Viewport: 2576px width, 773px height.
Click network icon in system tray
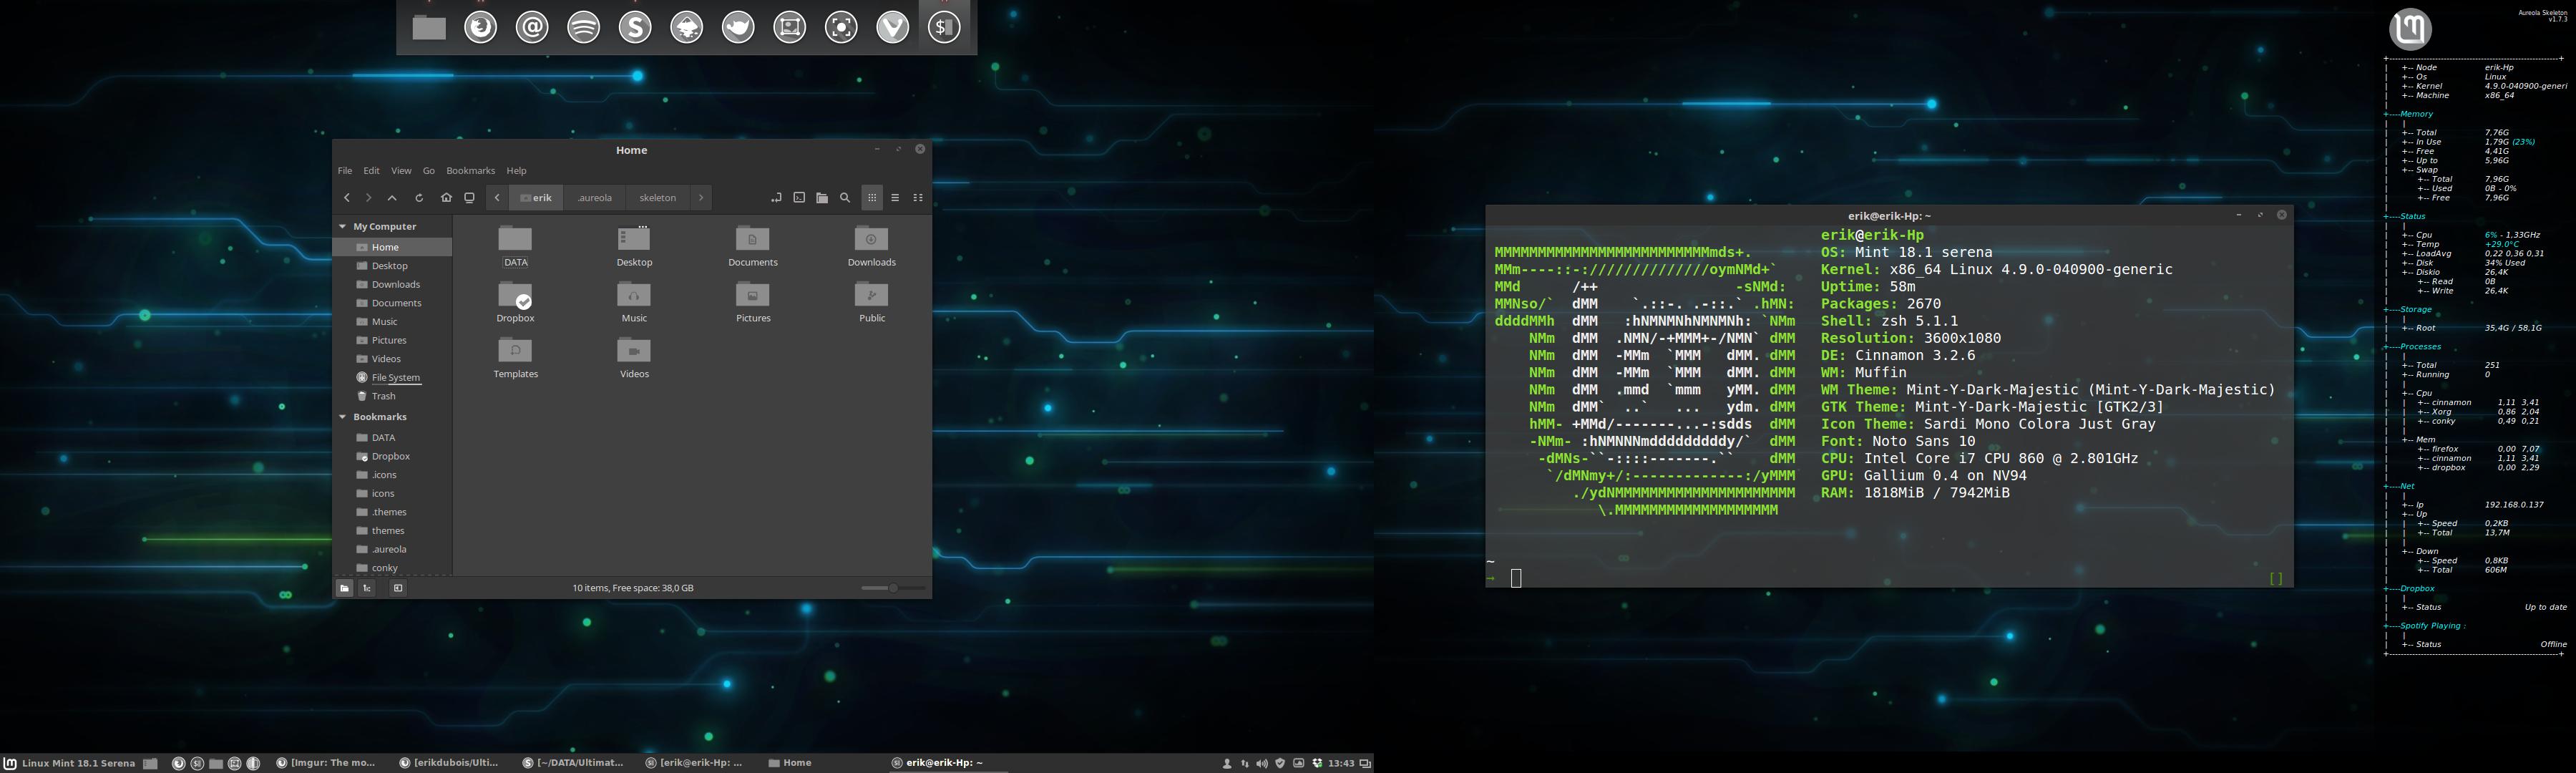click(x=1245, y=764)
